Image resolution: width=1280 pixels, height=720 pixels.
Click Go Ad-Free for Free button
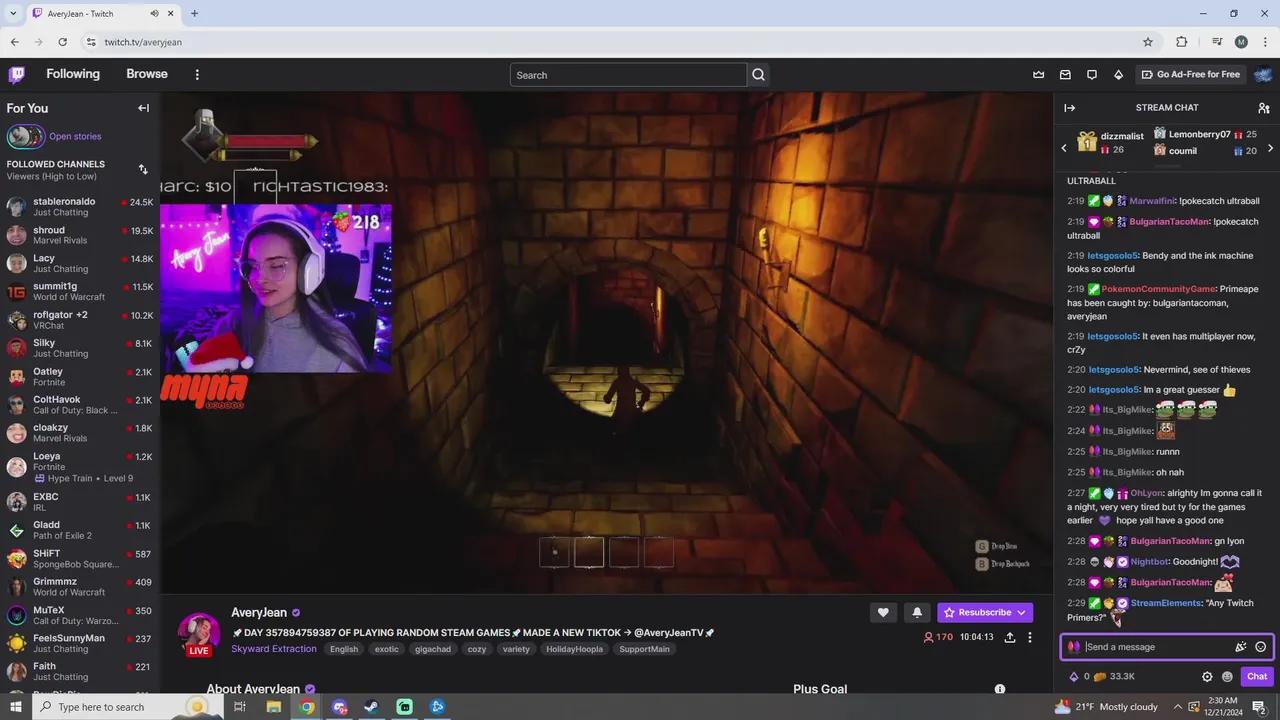click(1190, 74)
